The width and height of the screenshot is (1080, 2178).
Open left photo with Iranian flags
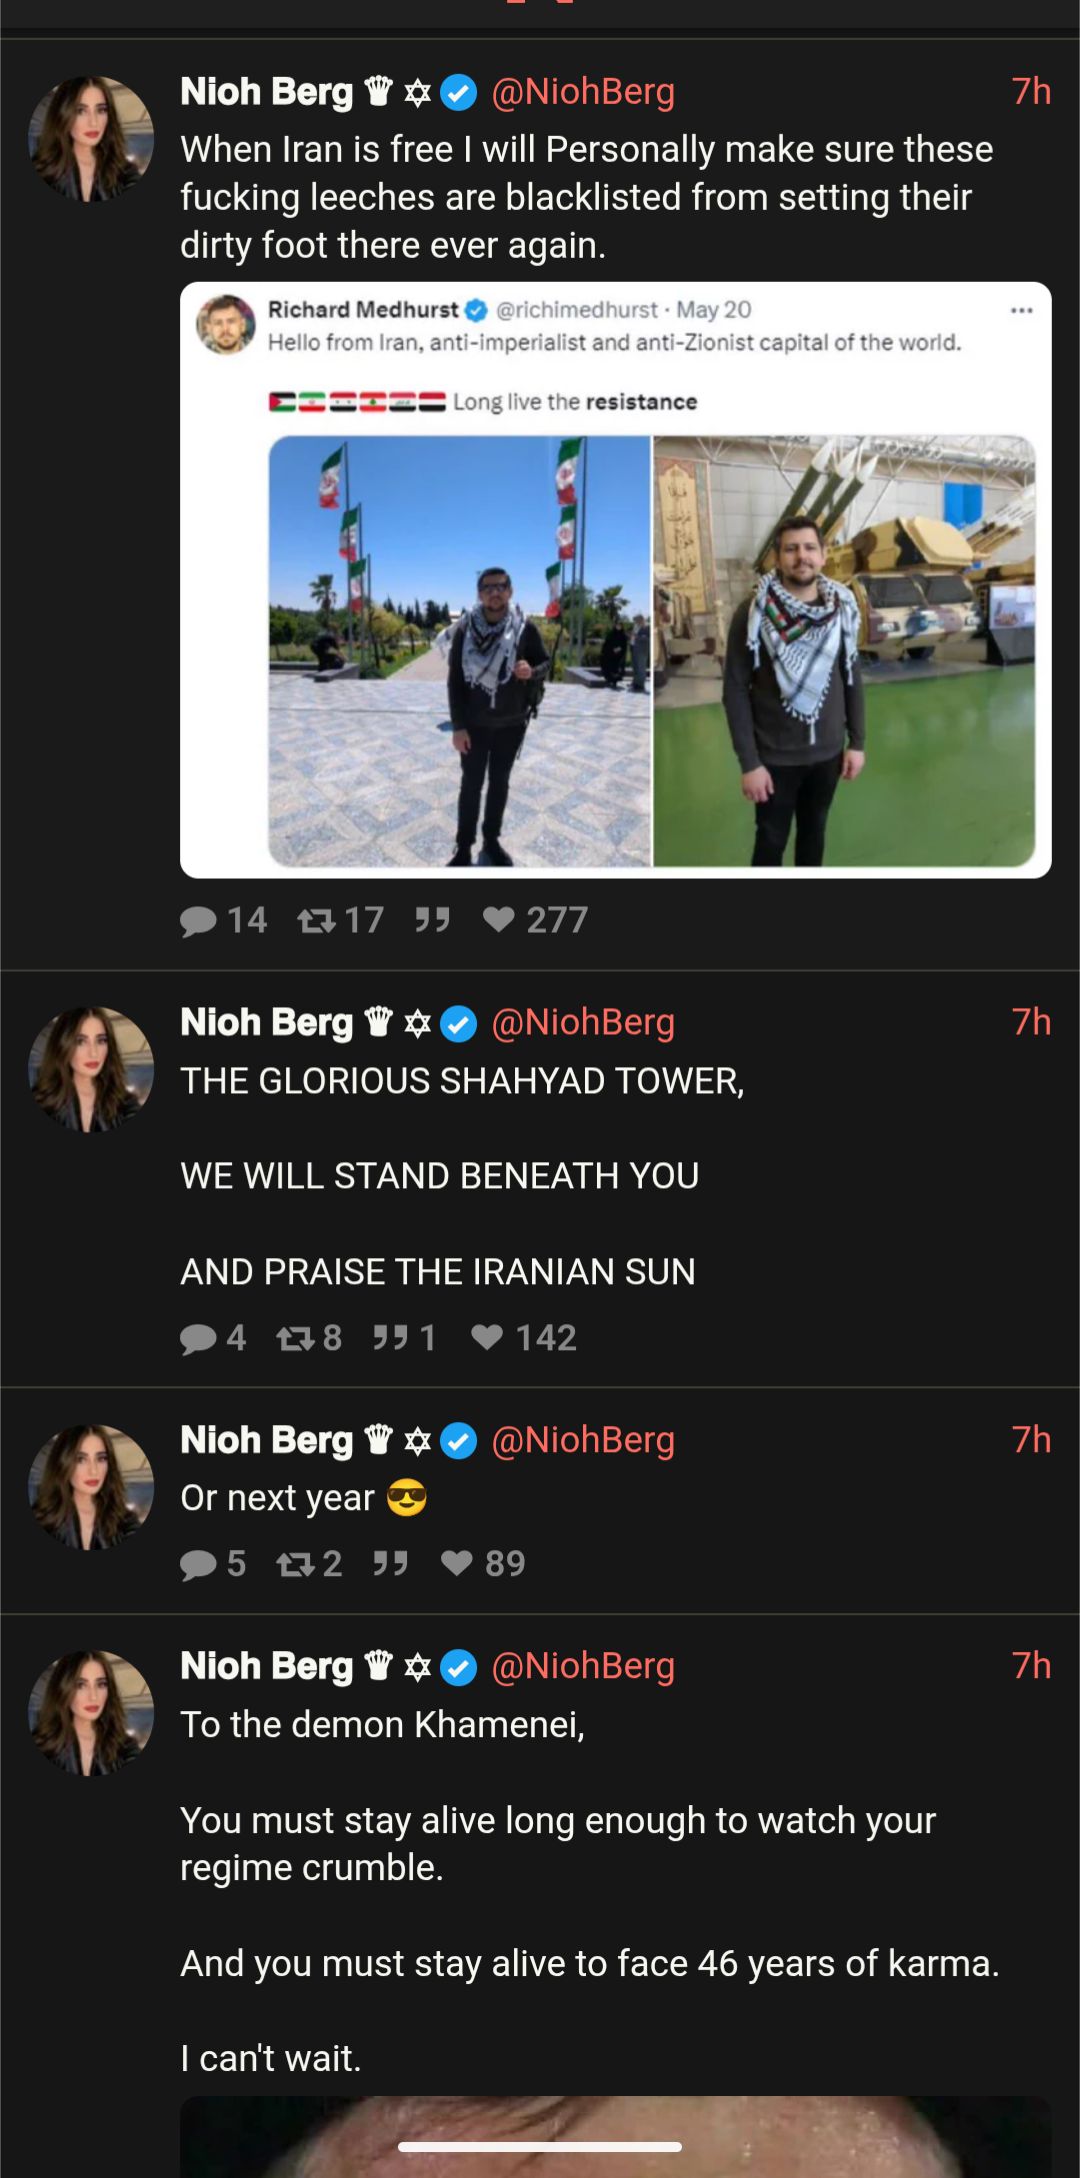point(460,651)
